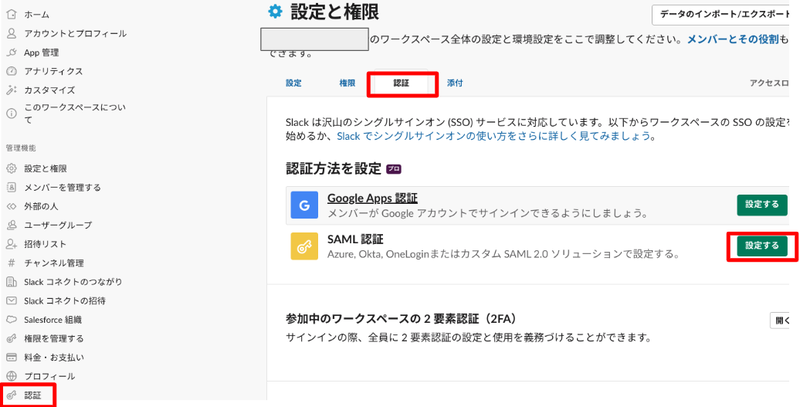This screenshot has height=407, width=800.
Task: Expand the 2FA section with the 開く button
Action: tap(780, 321)
